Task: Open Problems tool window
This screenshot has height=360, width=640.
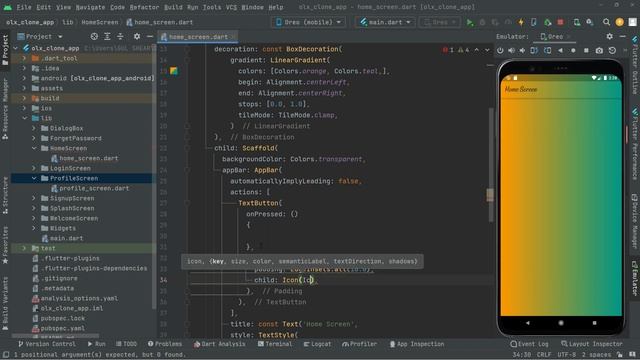Action: pos(165,344)
